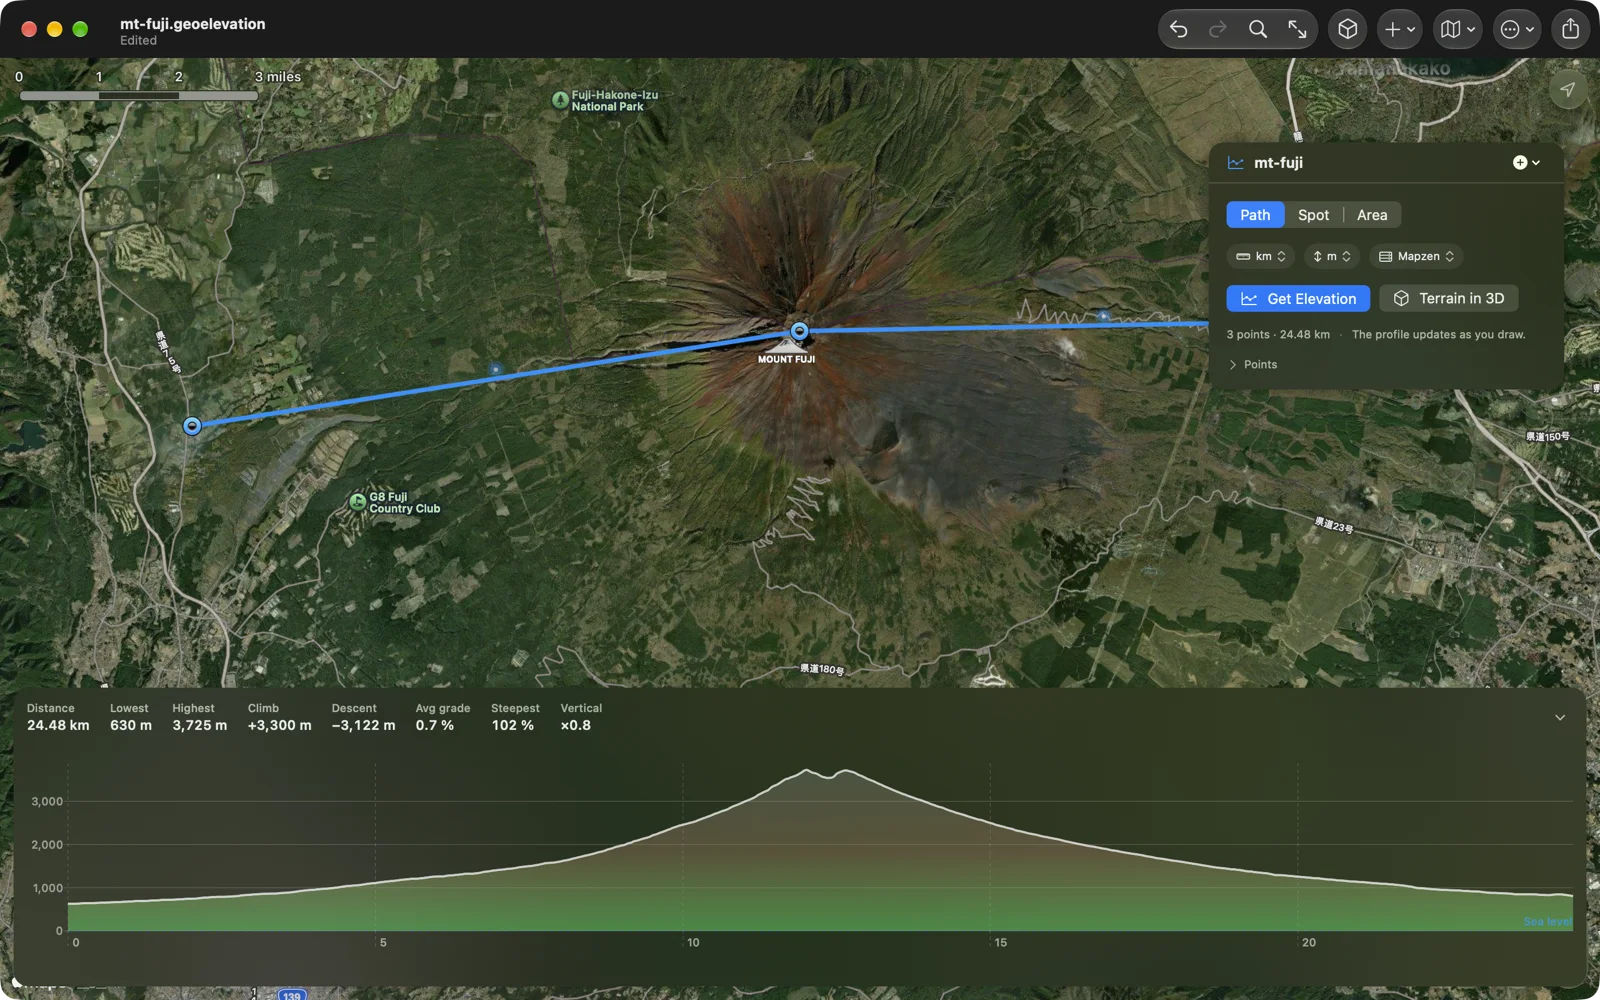
Task: Click the Lowest 630 m statistic
Action: 131,717
